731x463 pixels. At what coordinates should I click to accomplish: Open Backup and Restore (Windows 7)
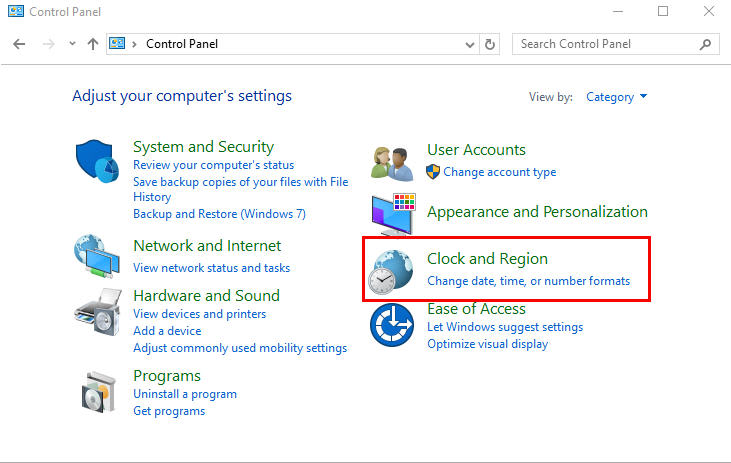(x=219, y=214)
